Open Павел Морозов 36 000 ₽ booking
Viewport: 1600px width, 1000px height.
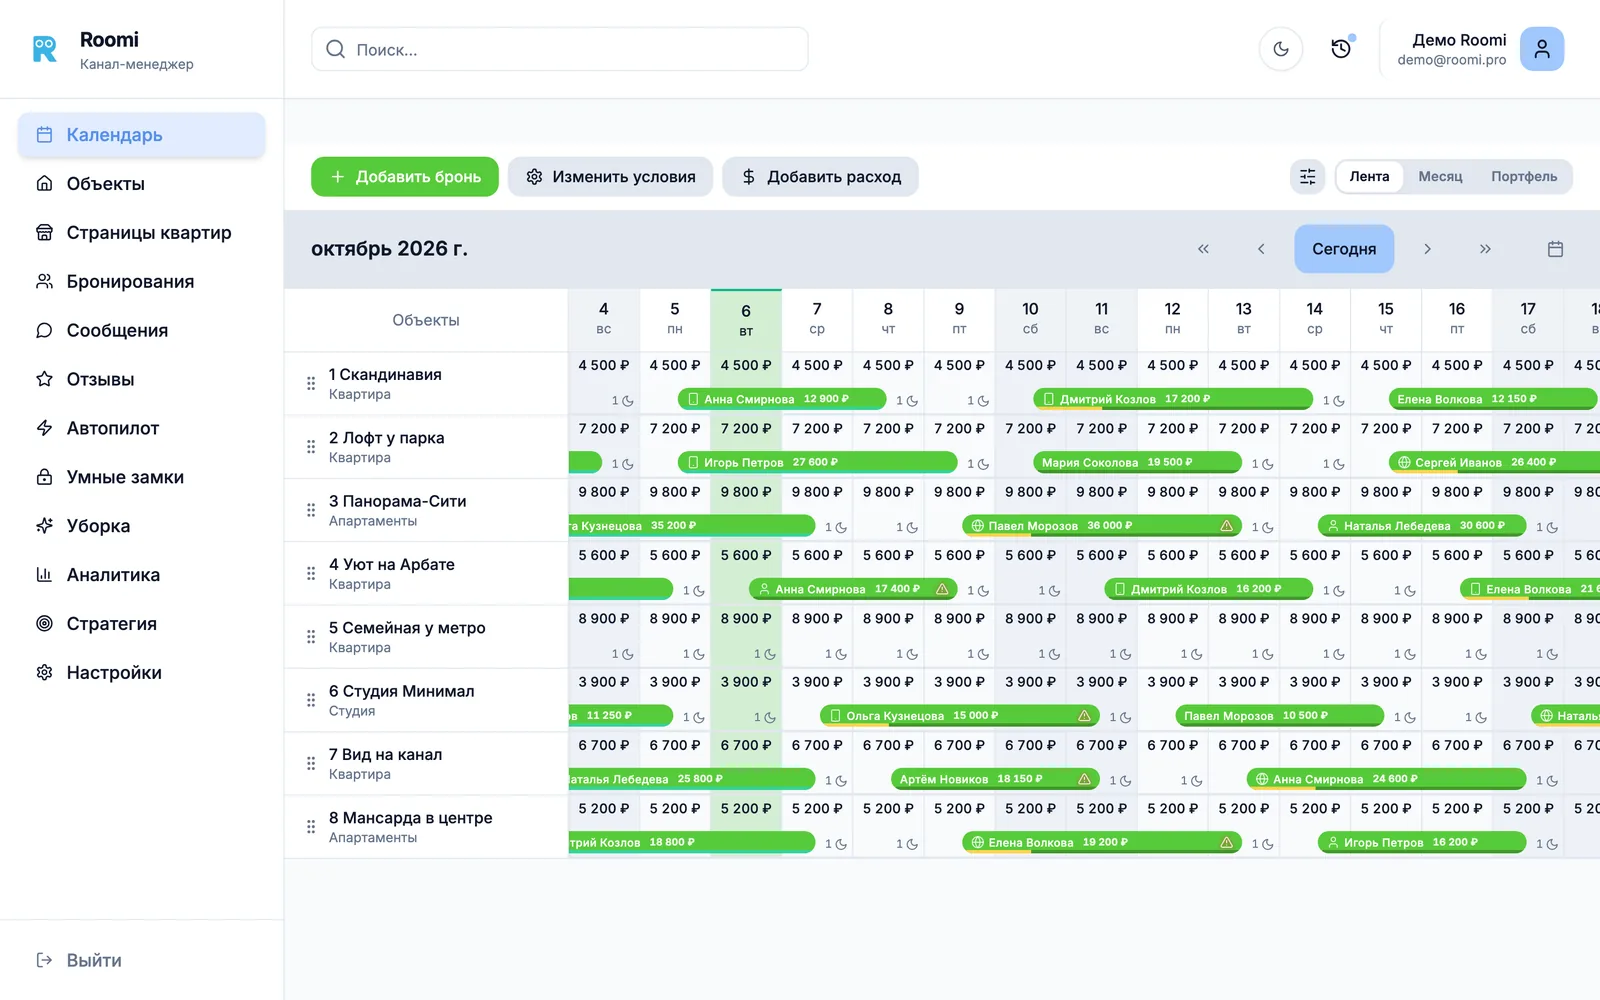point(1102,525)
